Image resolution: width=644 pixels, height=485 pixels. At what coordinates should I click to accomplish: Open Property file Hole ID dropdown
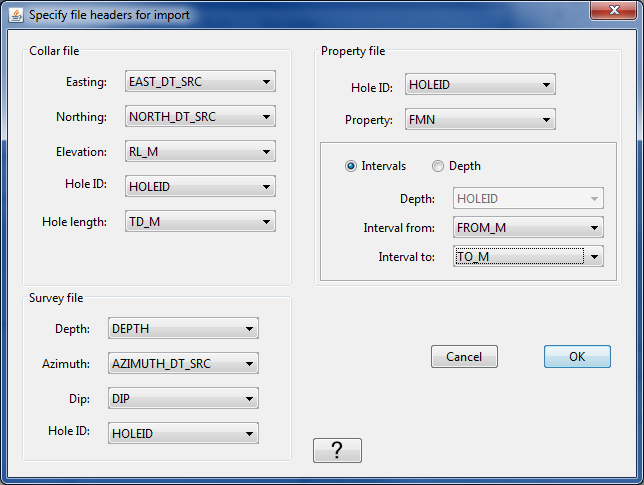coord(480,84)
